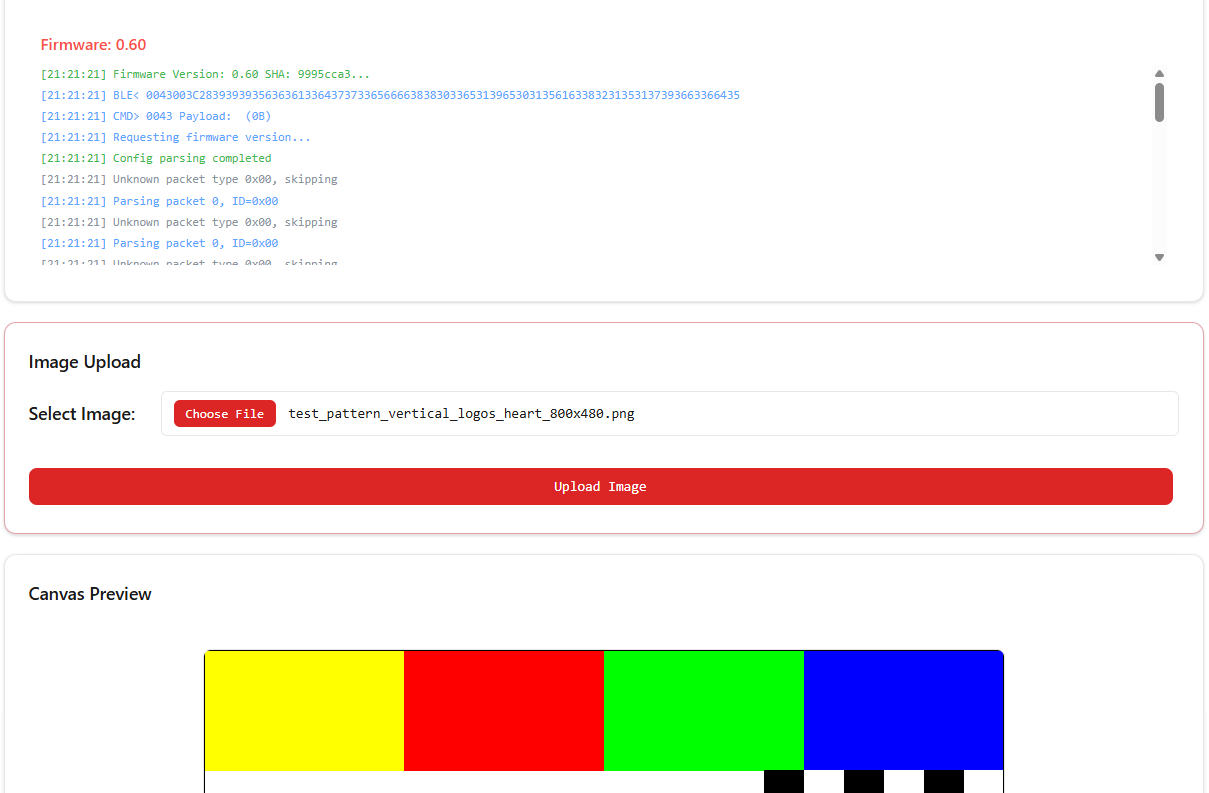Click the selected PNG file name text
This screenshot has width=1209, height=793.
(461, 414)
